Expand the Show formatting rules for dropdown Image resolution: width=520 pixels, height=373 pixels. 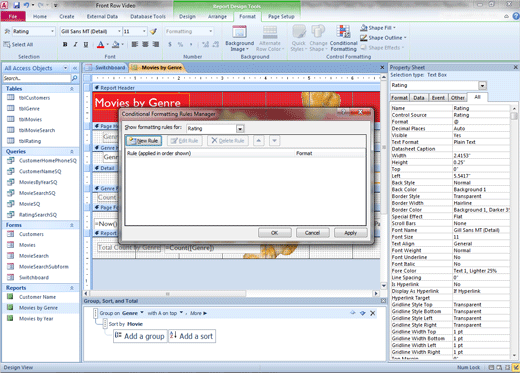coord(240,129)
